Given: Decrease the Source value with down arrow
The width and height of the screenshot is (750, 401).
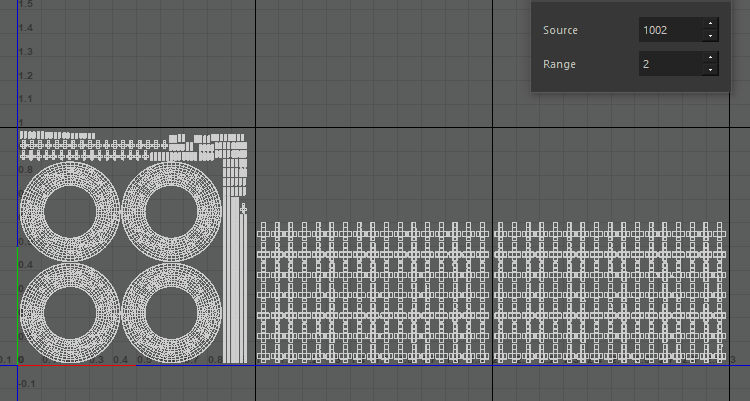Looking at the screenshot, I should pos(710,36).
